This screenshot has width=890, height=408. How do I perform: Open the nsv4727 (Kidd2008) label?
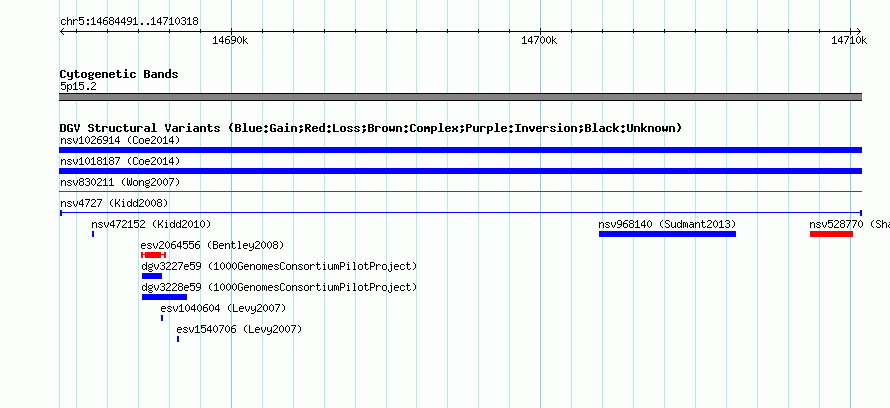click(x=114, y=203)
